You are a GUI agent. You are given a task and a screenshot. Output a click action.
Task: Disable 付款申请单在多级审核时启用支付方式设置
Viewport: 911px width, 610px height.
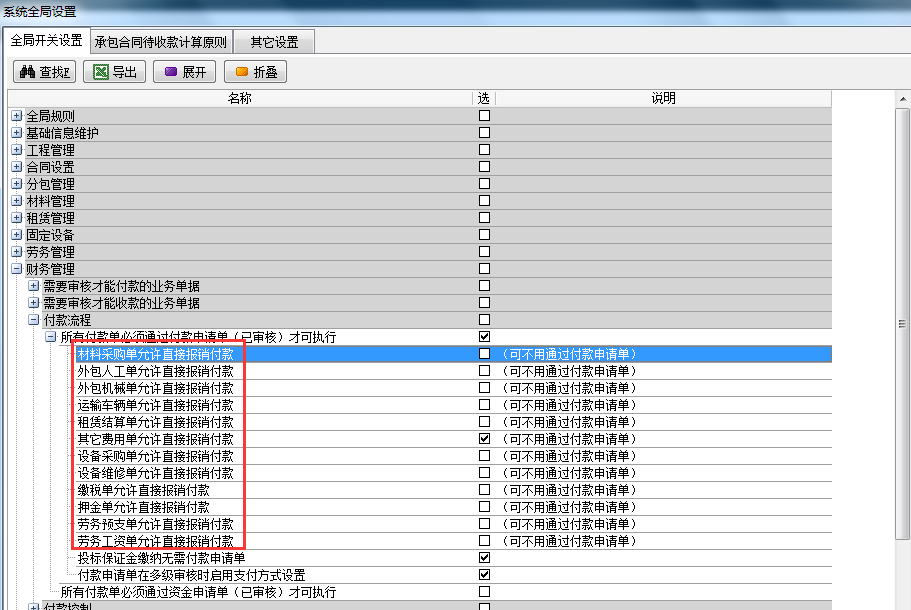pyautogui.click(x=484, y=574)
